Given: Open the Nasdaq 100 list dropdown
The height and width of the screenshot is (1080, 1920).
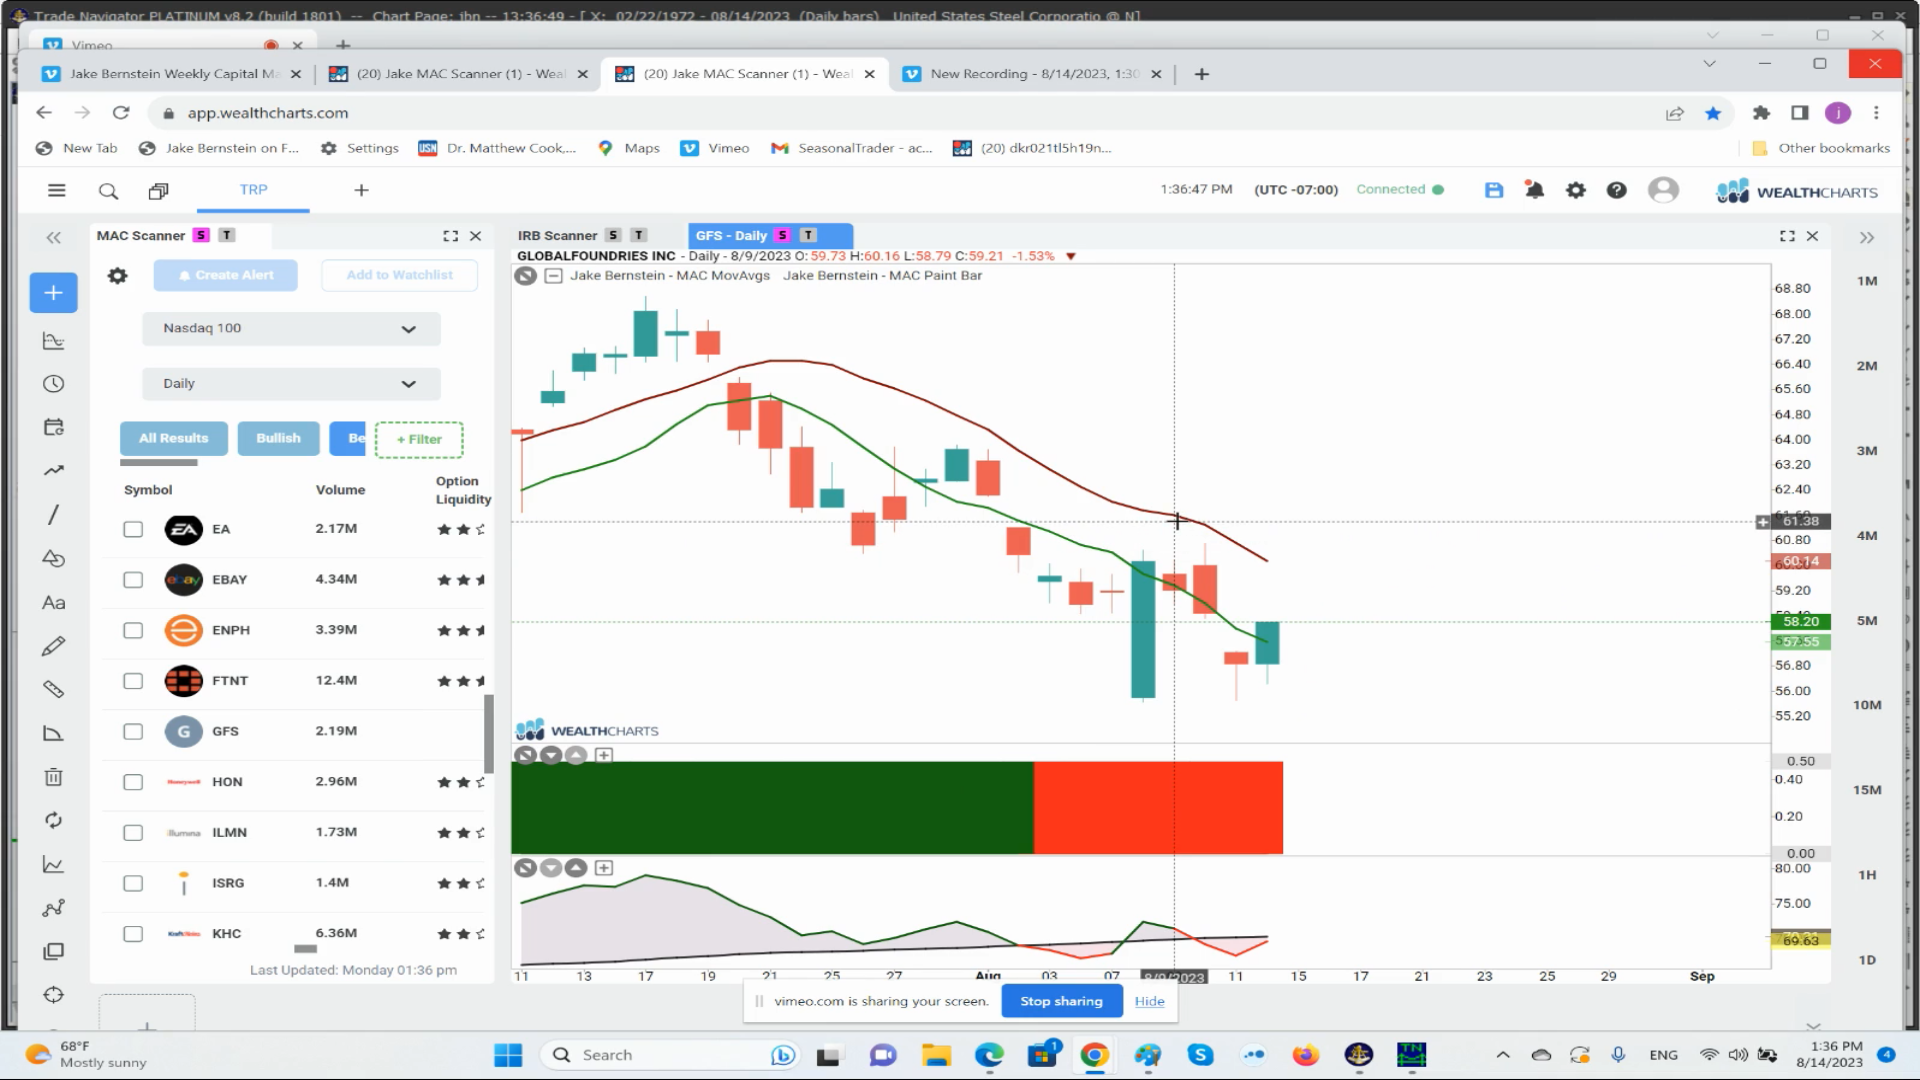Looking at the screenshot, I should pos(291,329).
